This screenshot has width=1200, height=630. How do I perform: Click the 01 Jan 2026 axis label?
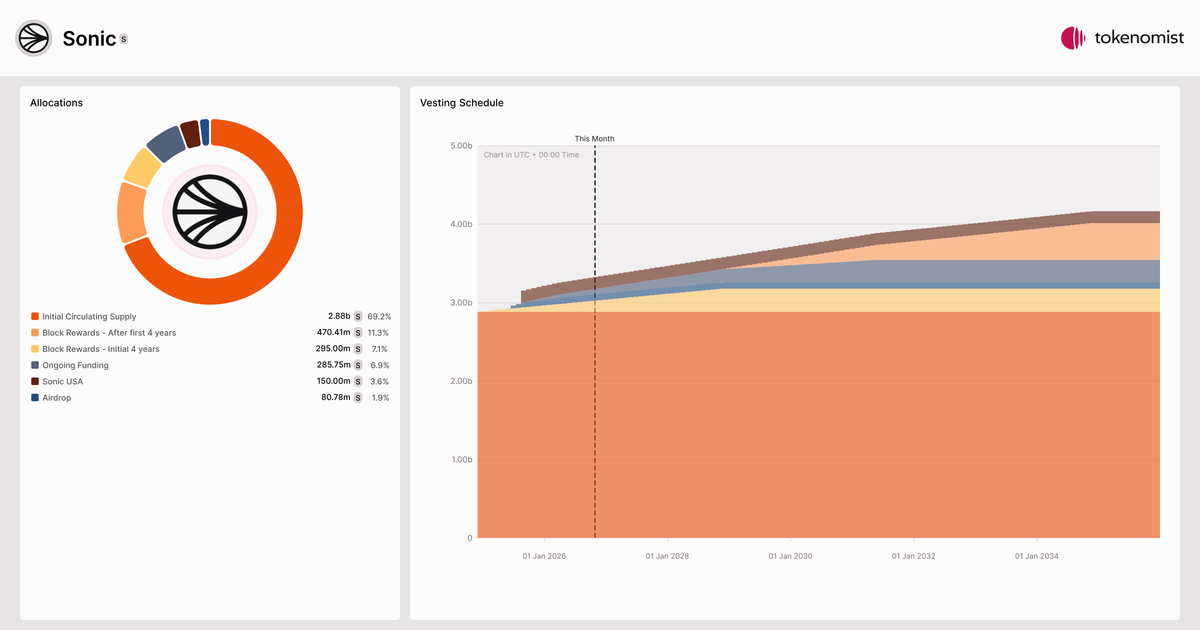(x=544, y=556)
